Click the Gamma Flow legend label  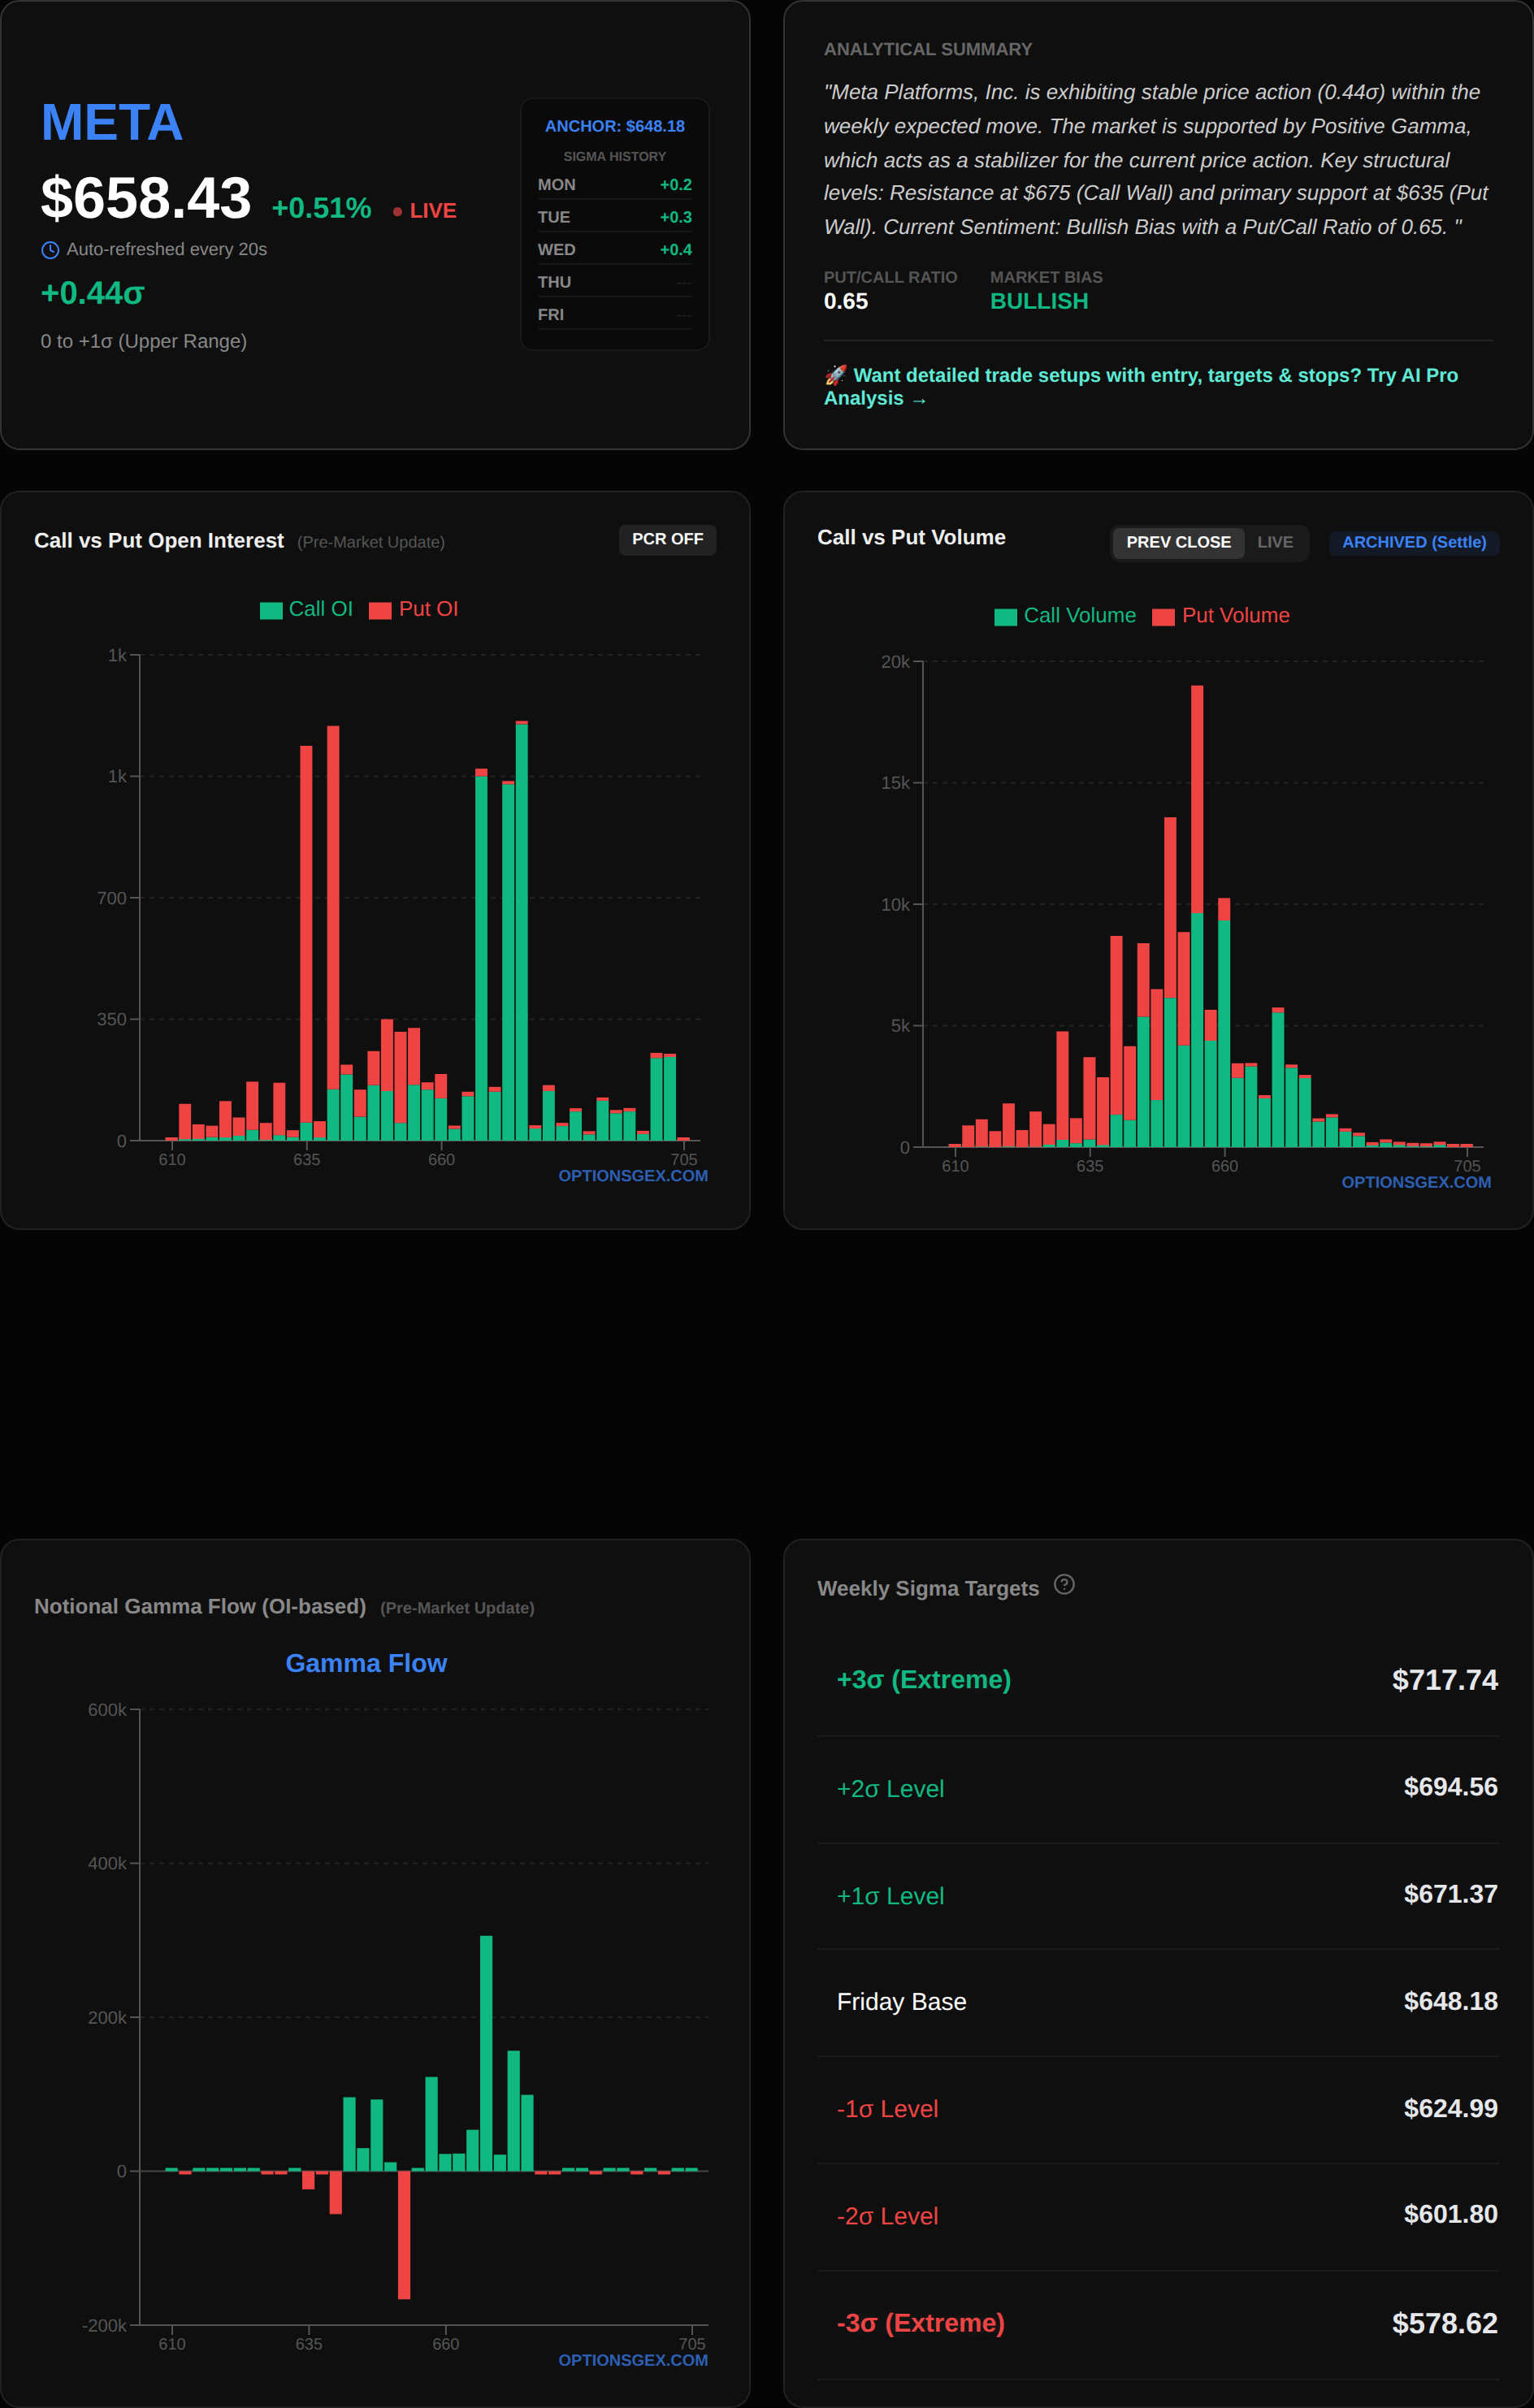[366, 1663]
